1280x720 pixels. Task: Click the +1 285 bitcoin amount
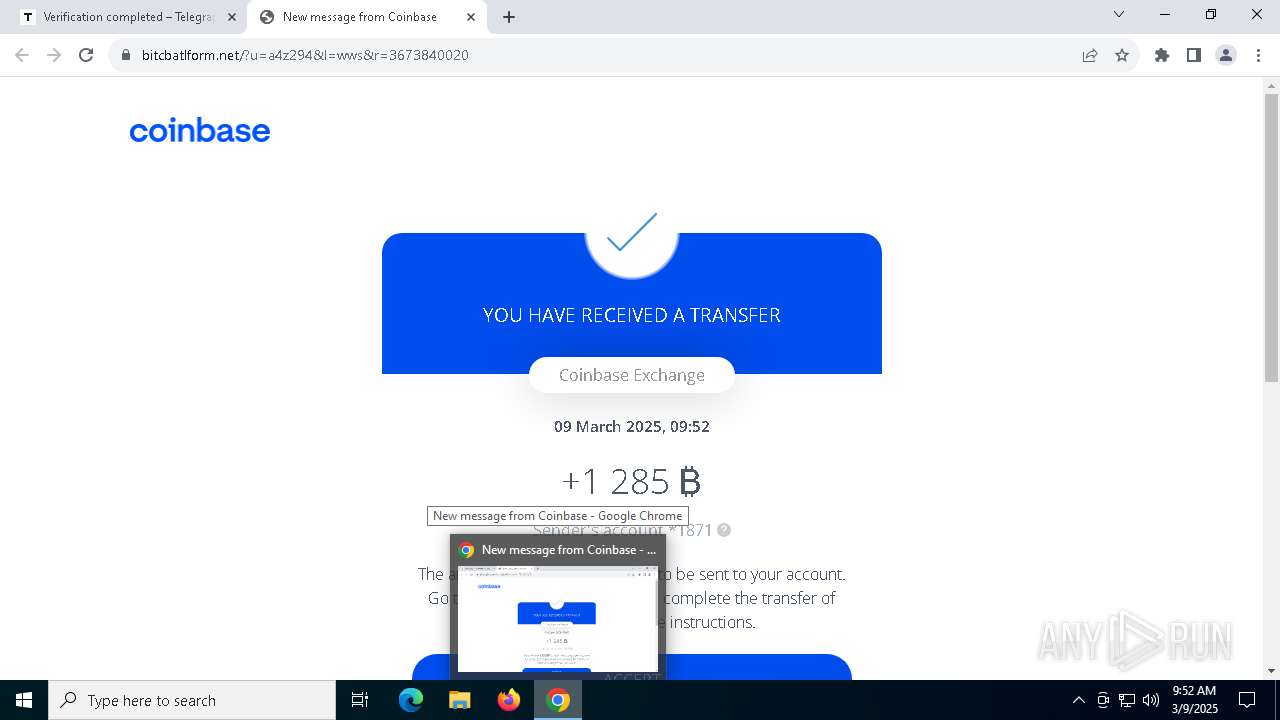coord(632,482)
